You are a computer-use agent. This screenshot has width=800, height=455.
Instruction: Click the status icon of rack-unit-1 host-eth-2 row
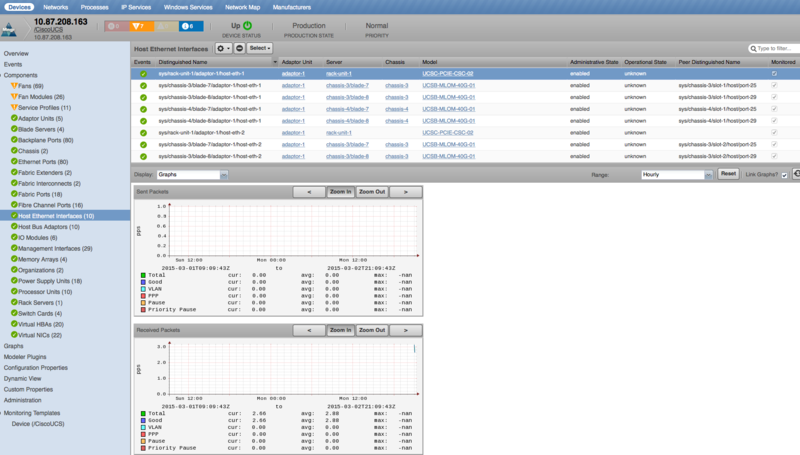(143, 133)
